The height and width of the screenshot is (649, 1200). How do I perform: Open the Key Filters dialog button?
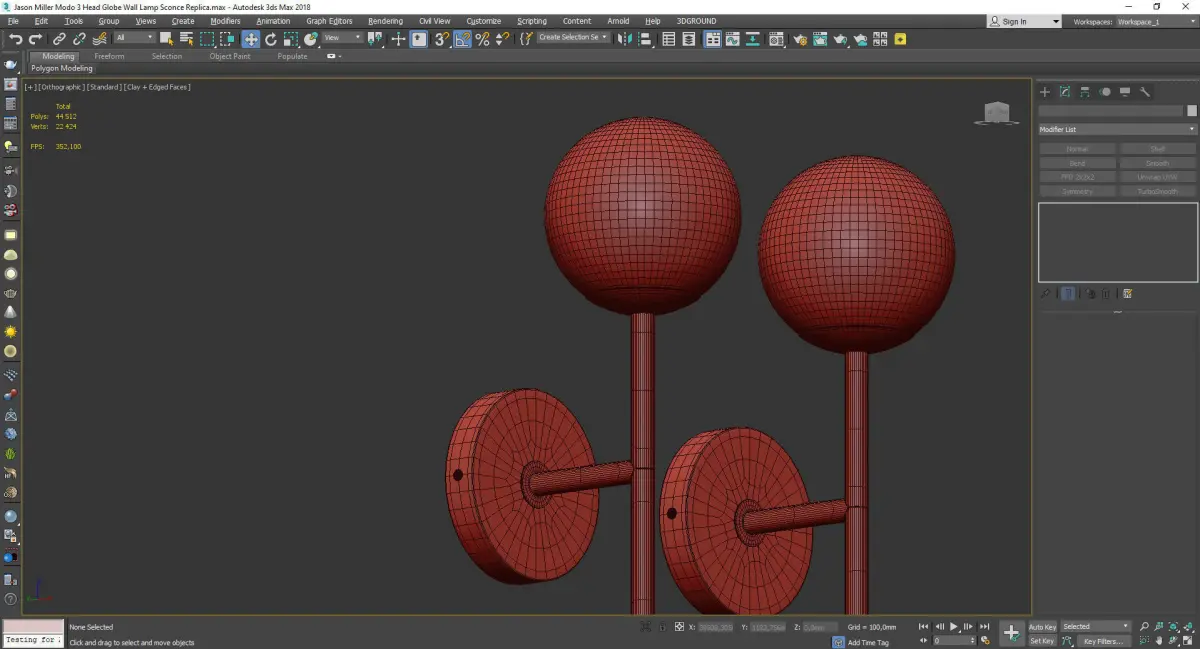tap(1103, 641)
